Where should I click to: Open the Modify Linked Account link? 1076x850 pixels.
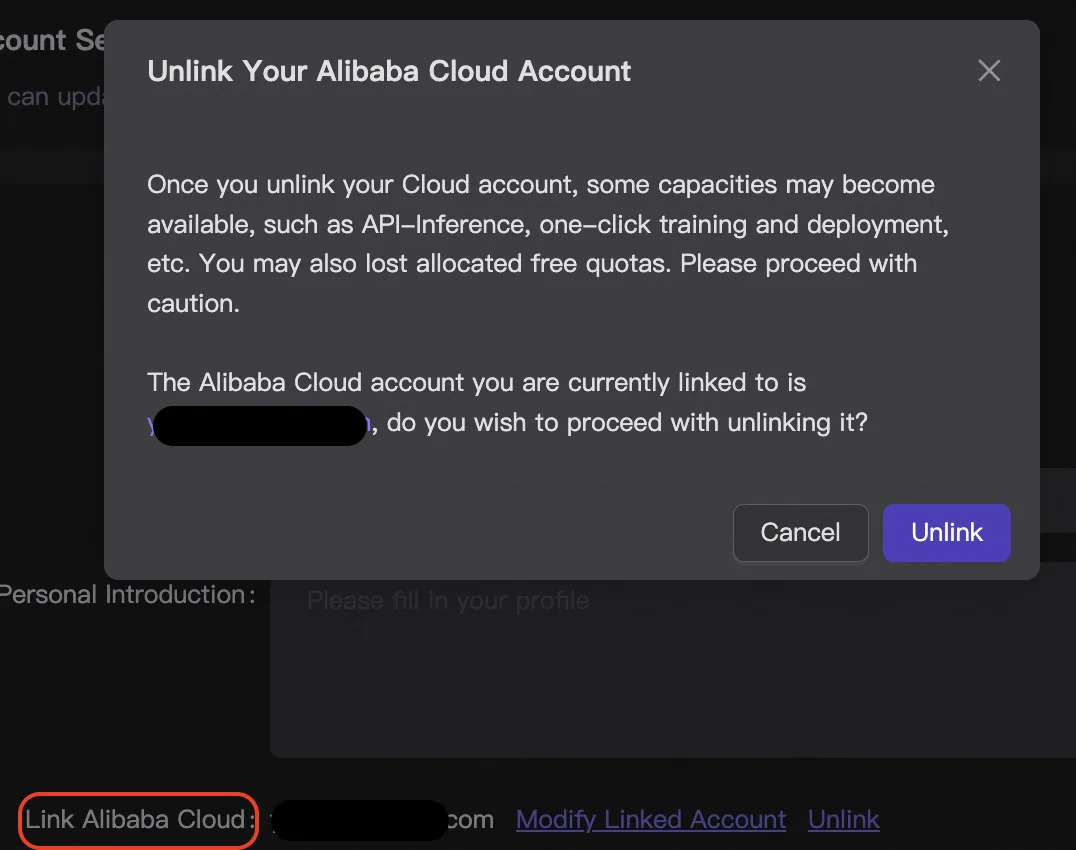(x=651, y=820)
